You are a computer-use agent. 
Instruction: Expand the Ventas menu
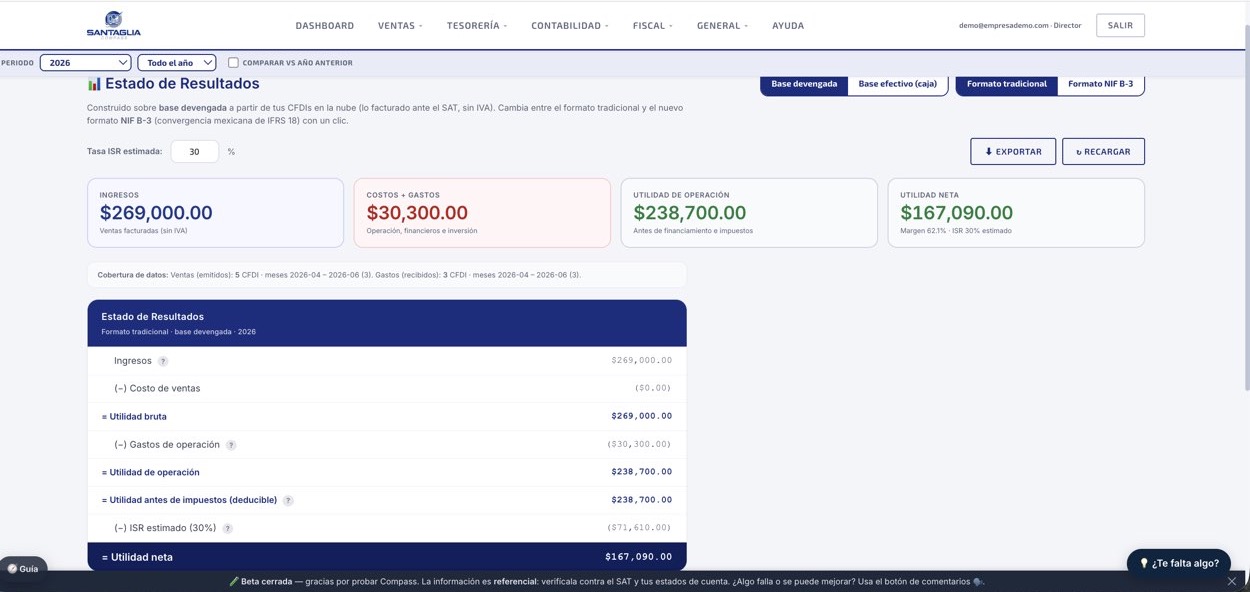pos(400,26)
